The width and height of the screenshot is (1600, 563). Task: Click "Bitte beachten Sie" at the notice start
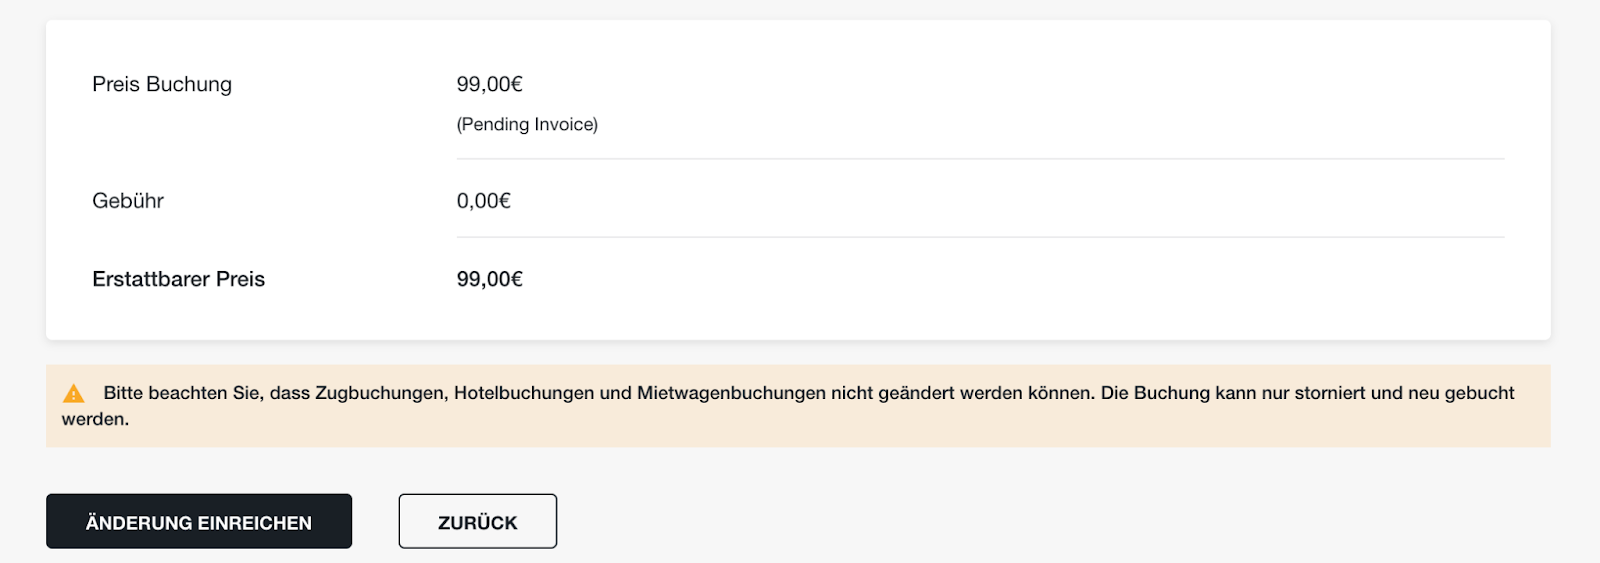(182, 393)
